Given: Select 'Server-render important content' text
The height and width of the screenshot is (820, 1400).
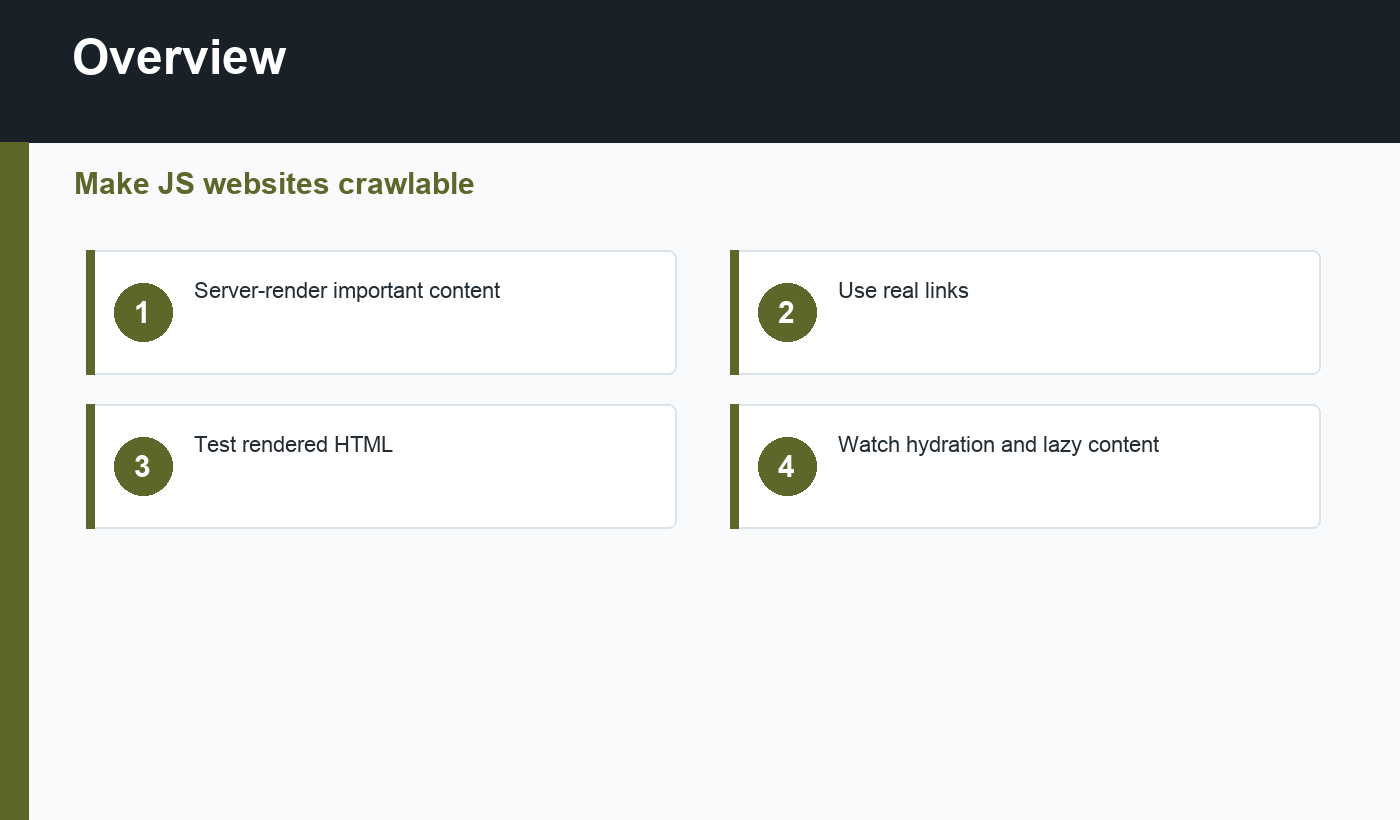Looking at the screenshot, I should pos(347,290).
